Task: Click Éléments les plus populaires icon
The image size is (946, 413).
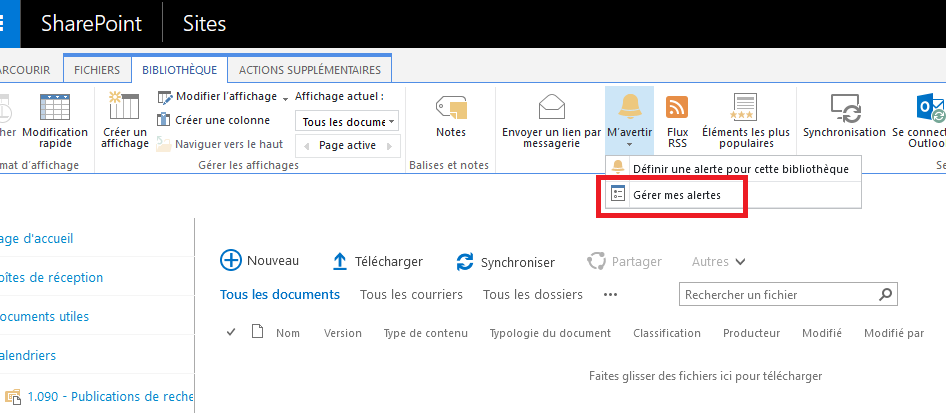Action: [745, 107]
